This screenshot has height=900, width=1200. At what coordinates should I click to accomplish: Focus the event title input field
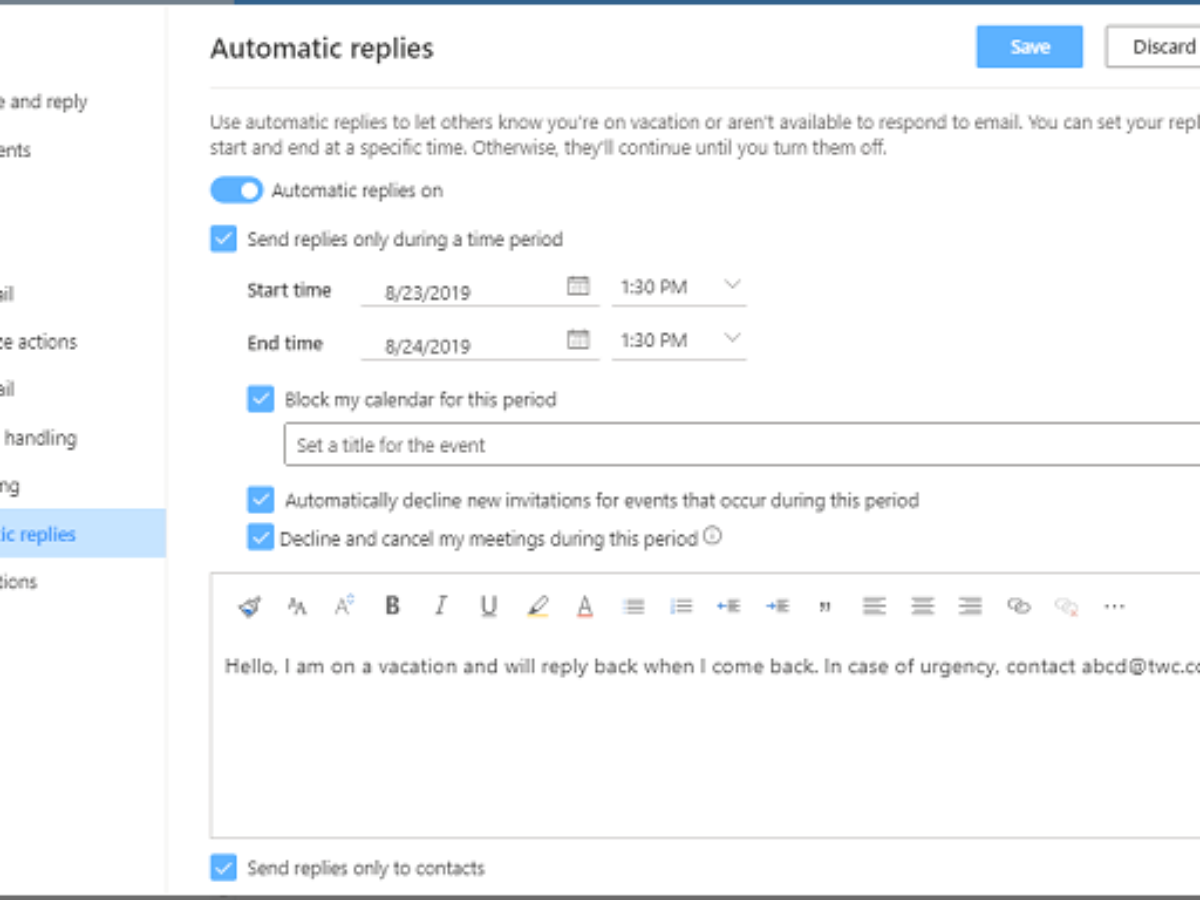(742, 444)
